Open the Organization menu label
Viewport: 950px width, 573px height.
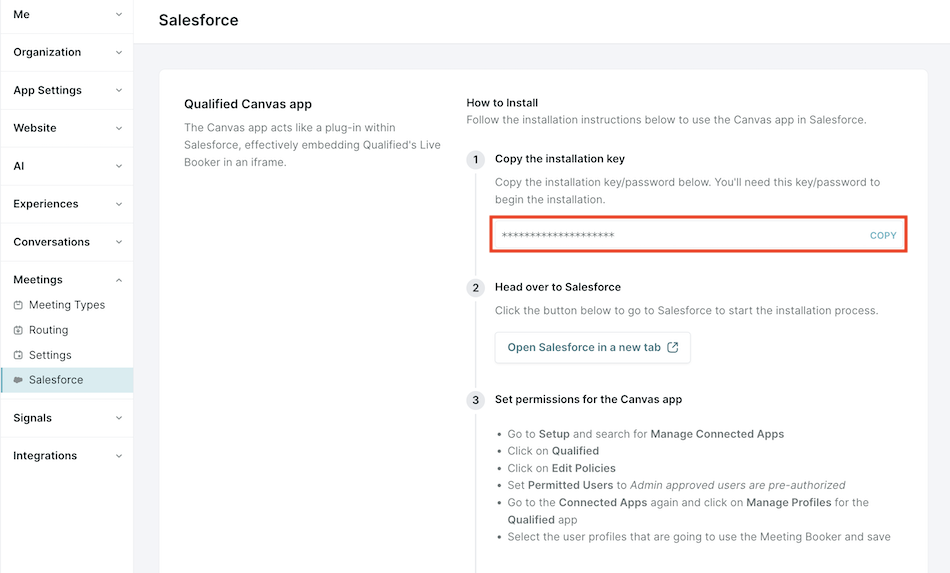(47, 52)
